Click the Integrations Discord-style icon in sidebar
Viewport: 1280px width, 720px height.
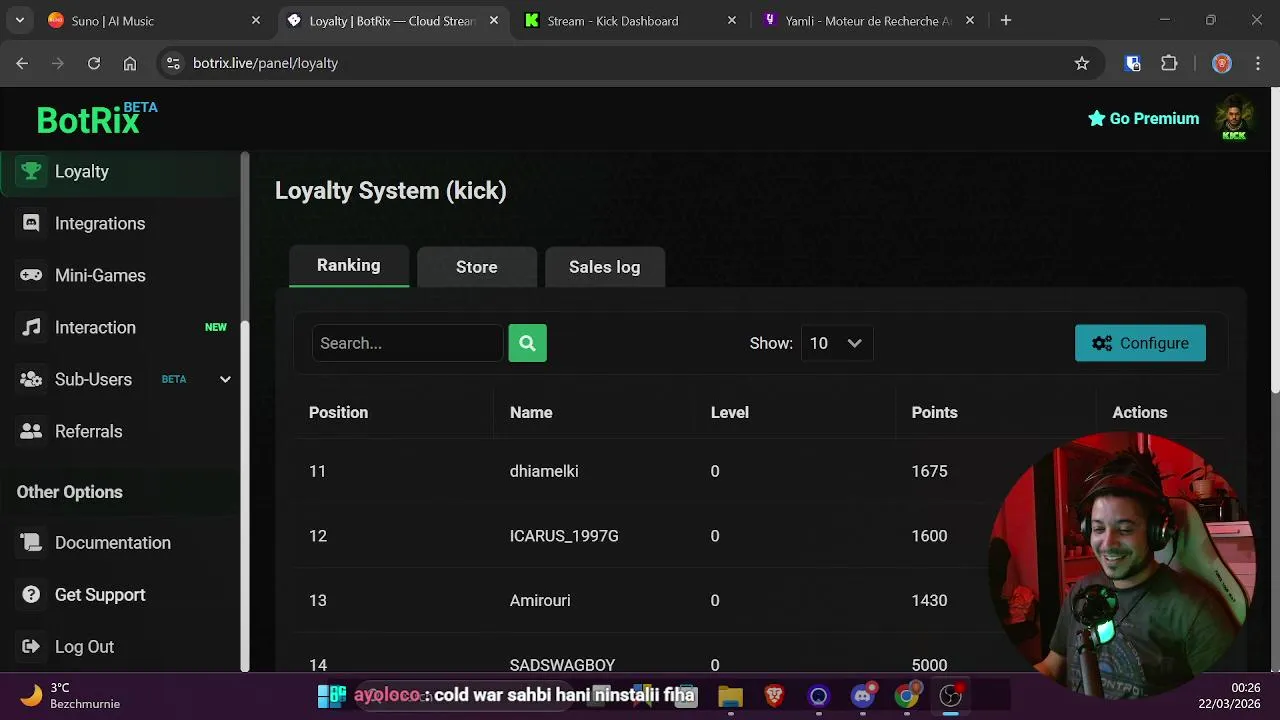(x=31, y=223)
